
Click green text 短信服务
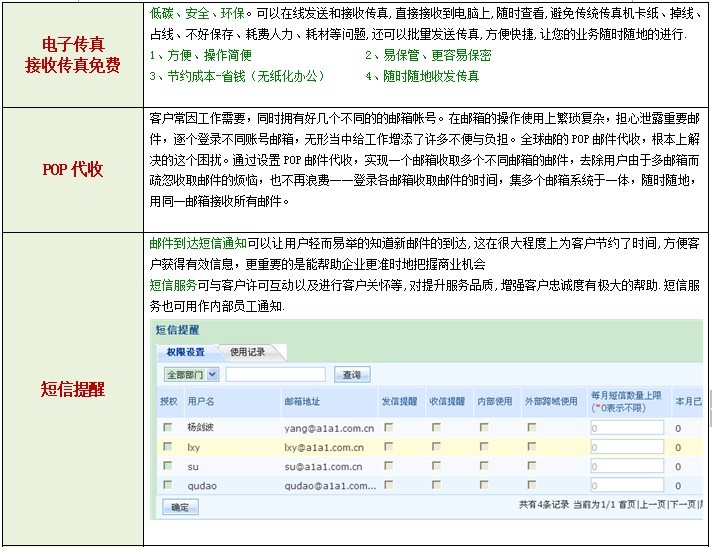click(173, 286)
